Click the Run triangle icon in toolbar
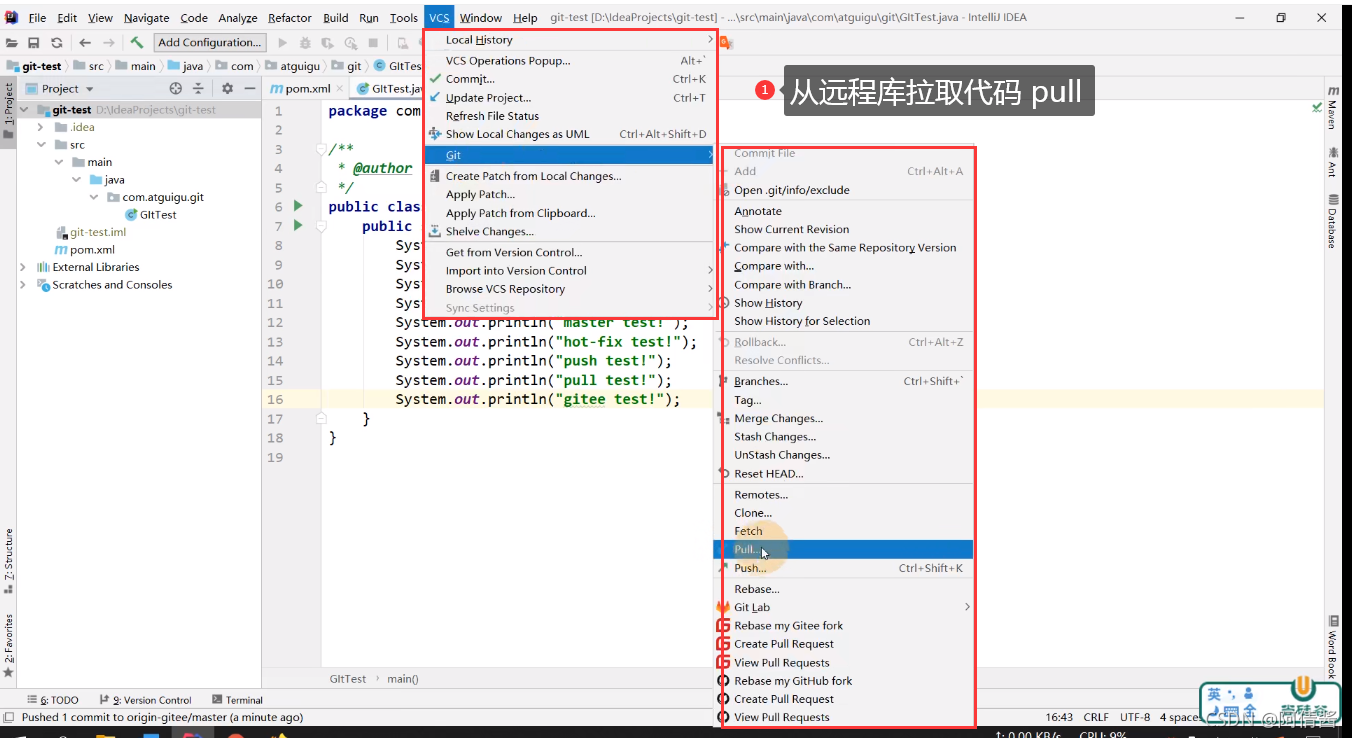Image resolution: width=1352 pixels, height=738 pixels. point(283,43)
